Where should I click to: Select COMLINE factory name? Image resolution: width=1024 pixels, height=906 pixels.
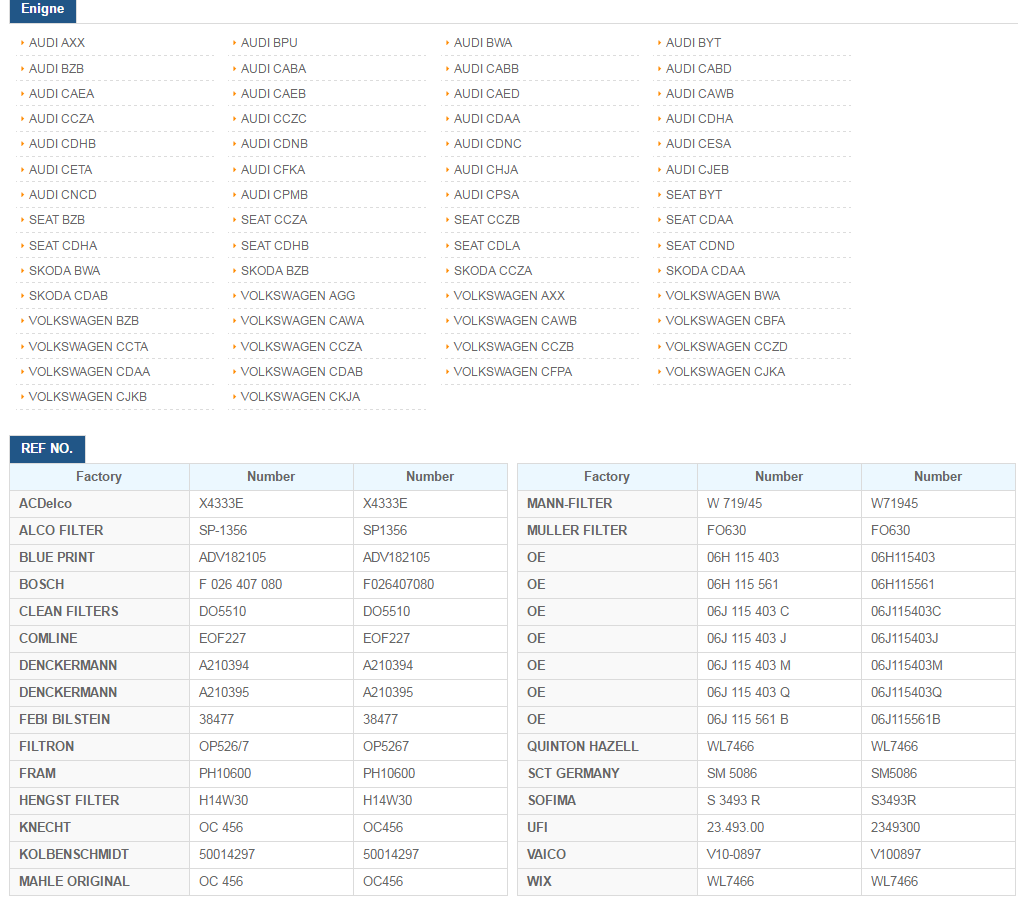click(x=48, y=638)
